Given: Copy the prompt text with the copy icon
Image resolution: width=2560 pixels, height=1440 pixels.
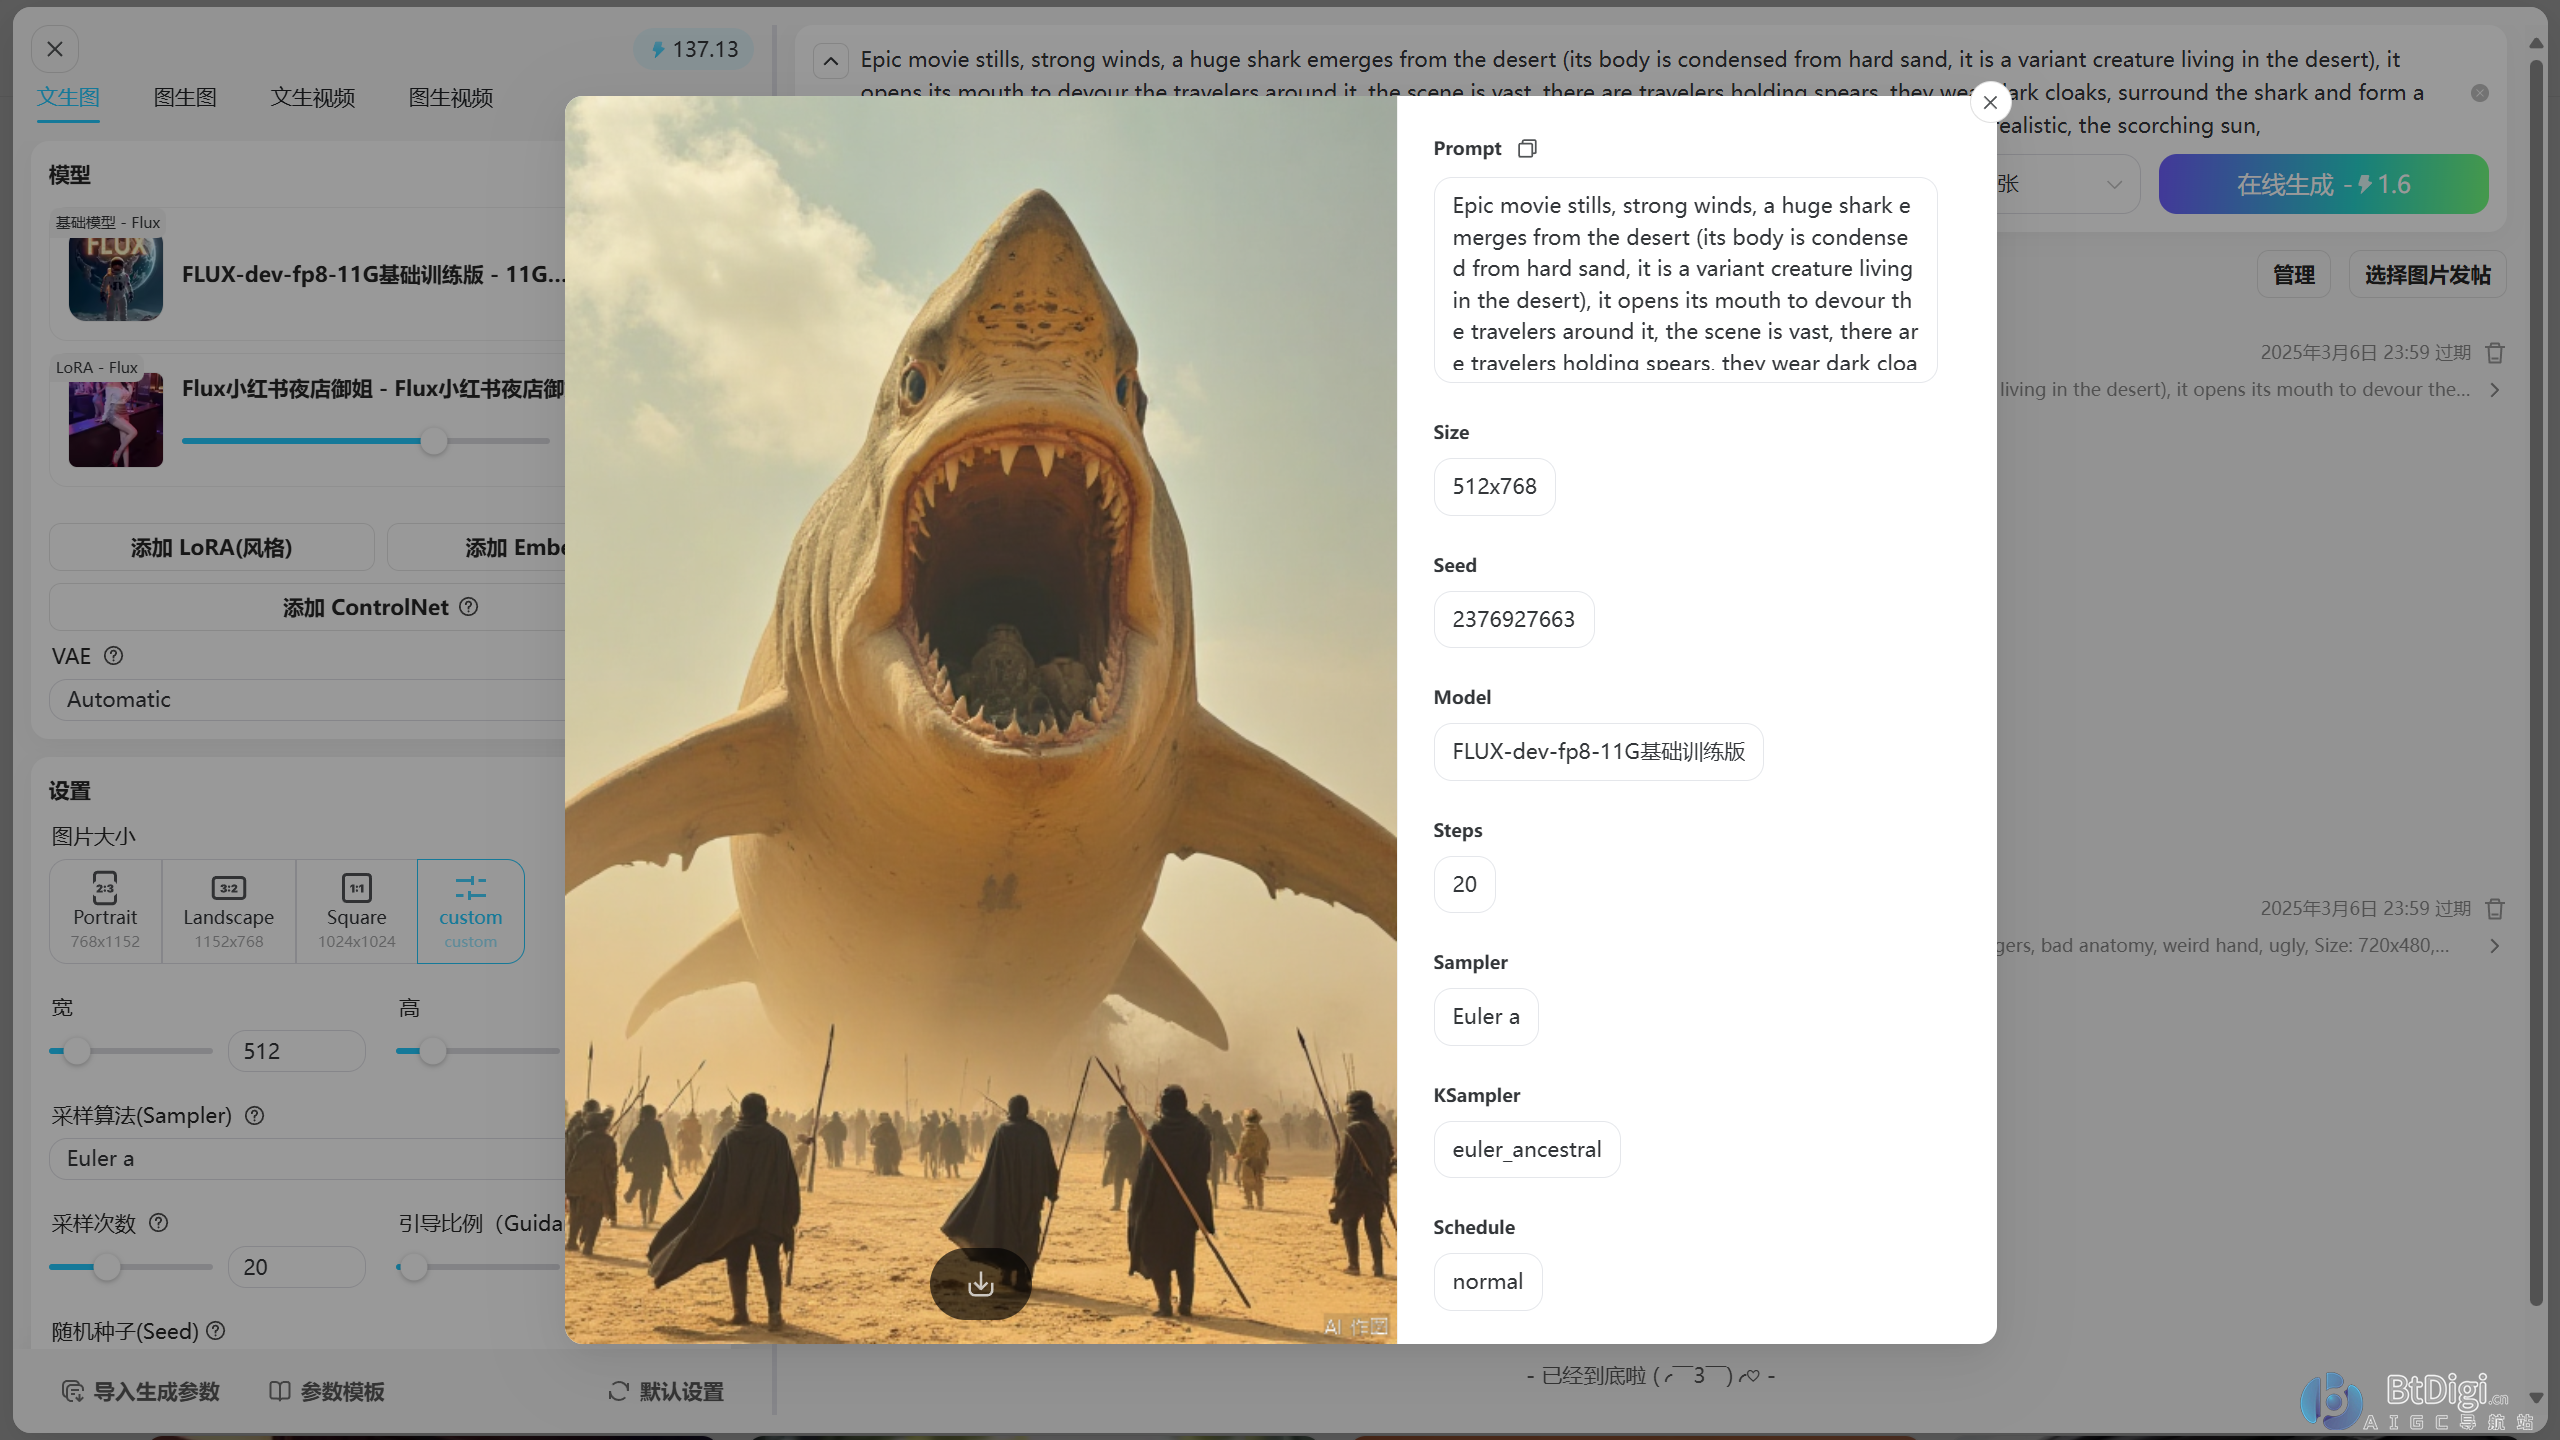Looking at the screenshot, I should click(1526, 148).
